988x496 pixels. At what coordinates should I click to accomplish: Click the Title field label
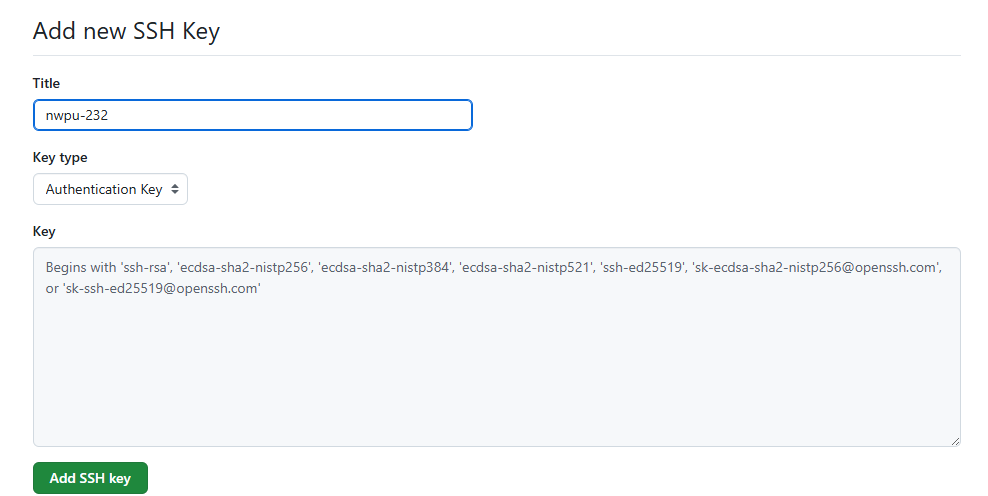[x=47, y=83]
